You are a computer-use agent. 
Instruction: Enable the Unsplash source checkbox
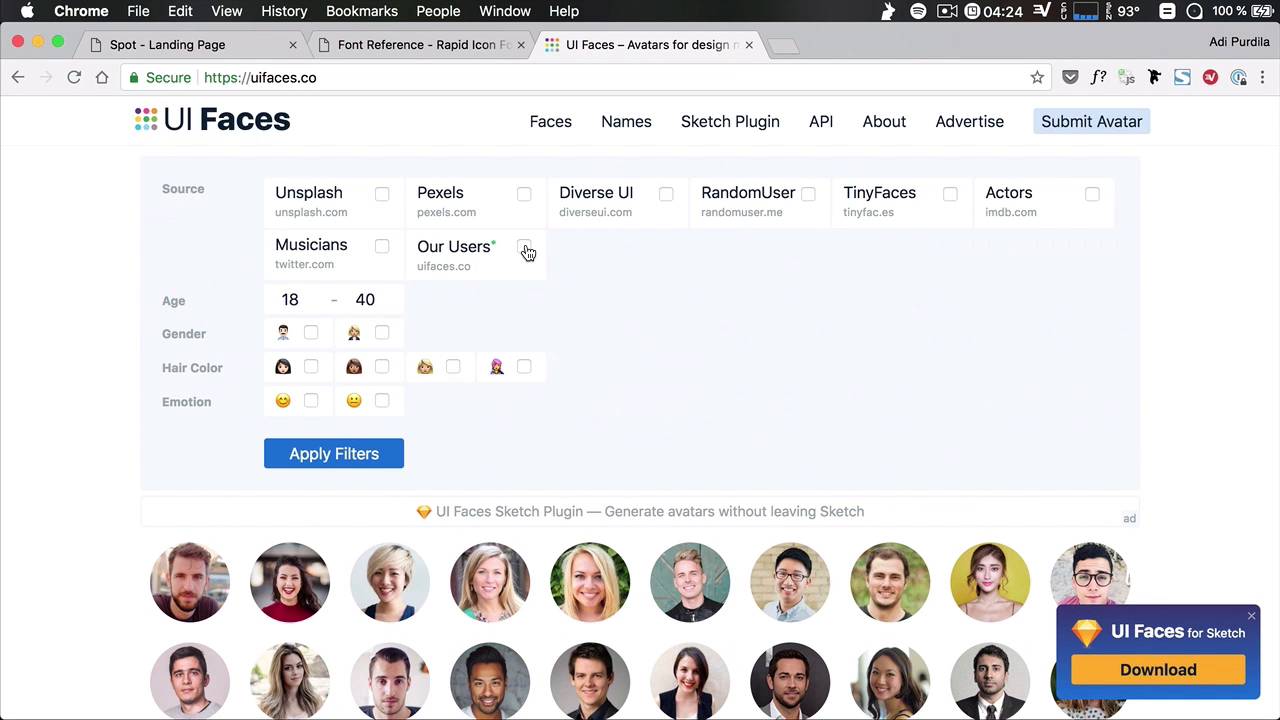(382, 194)
